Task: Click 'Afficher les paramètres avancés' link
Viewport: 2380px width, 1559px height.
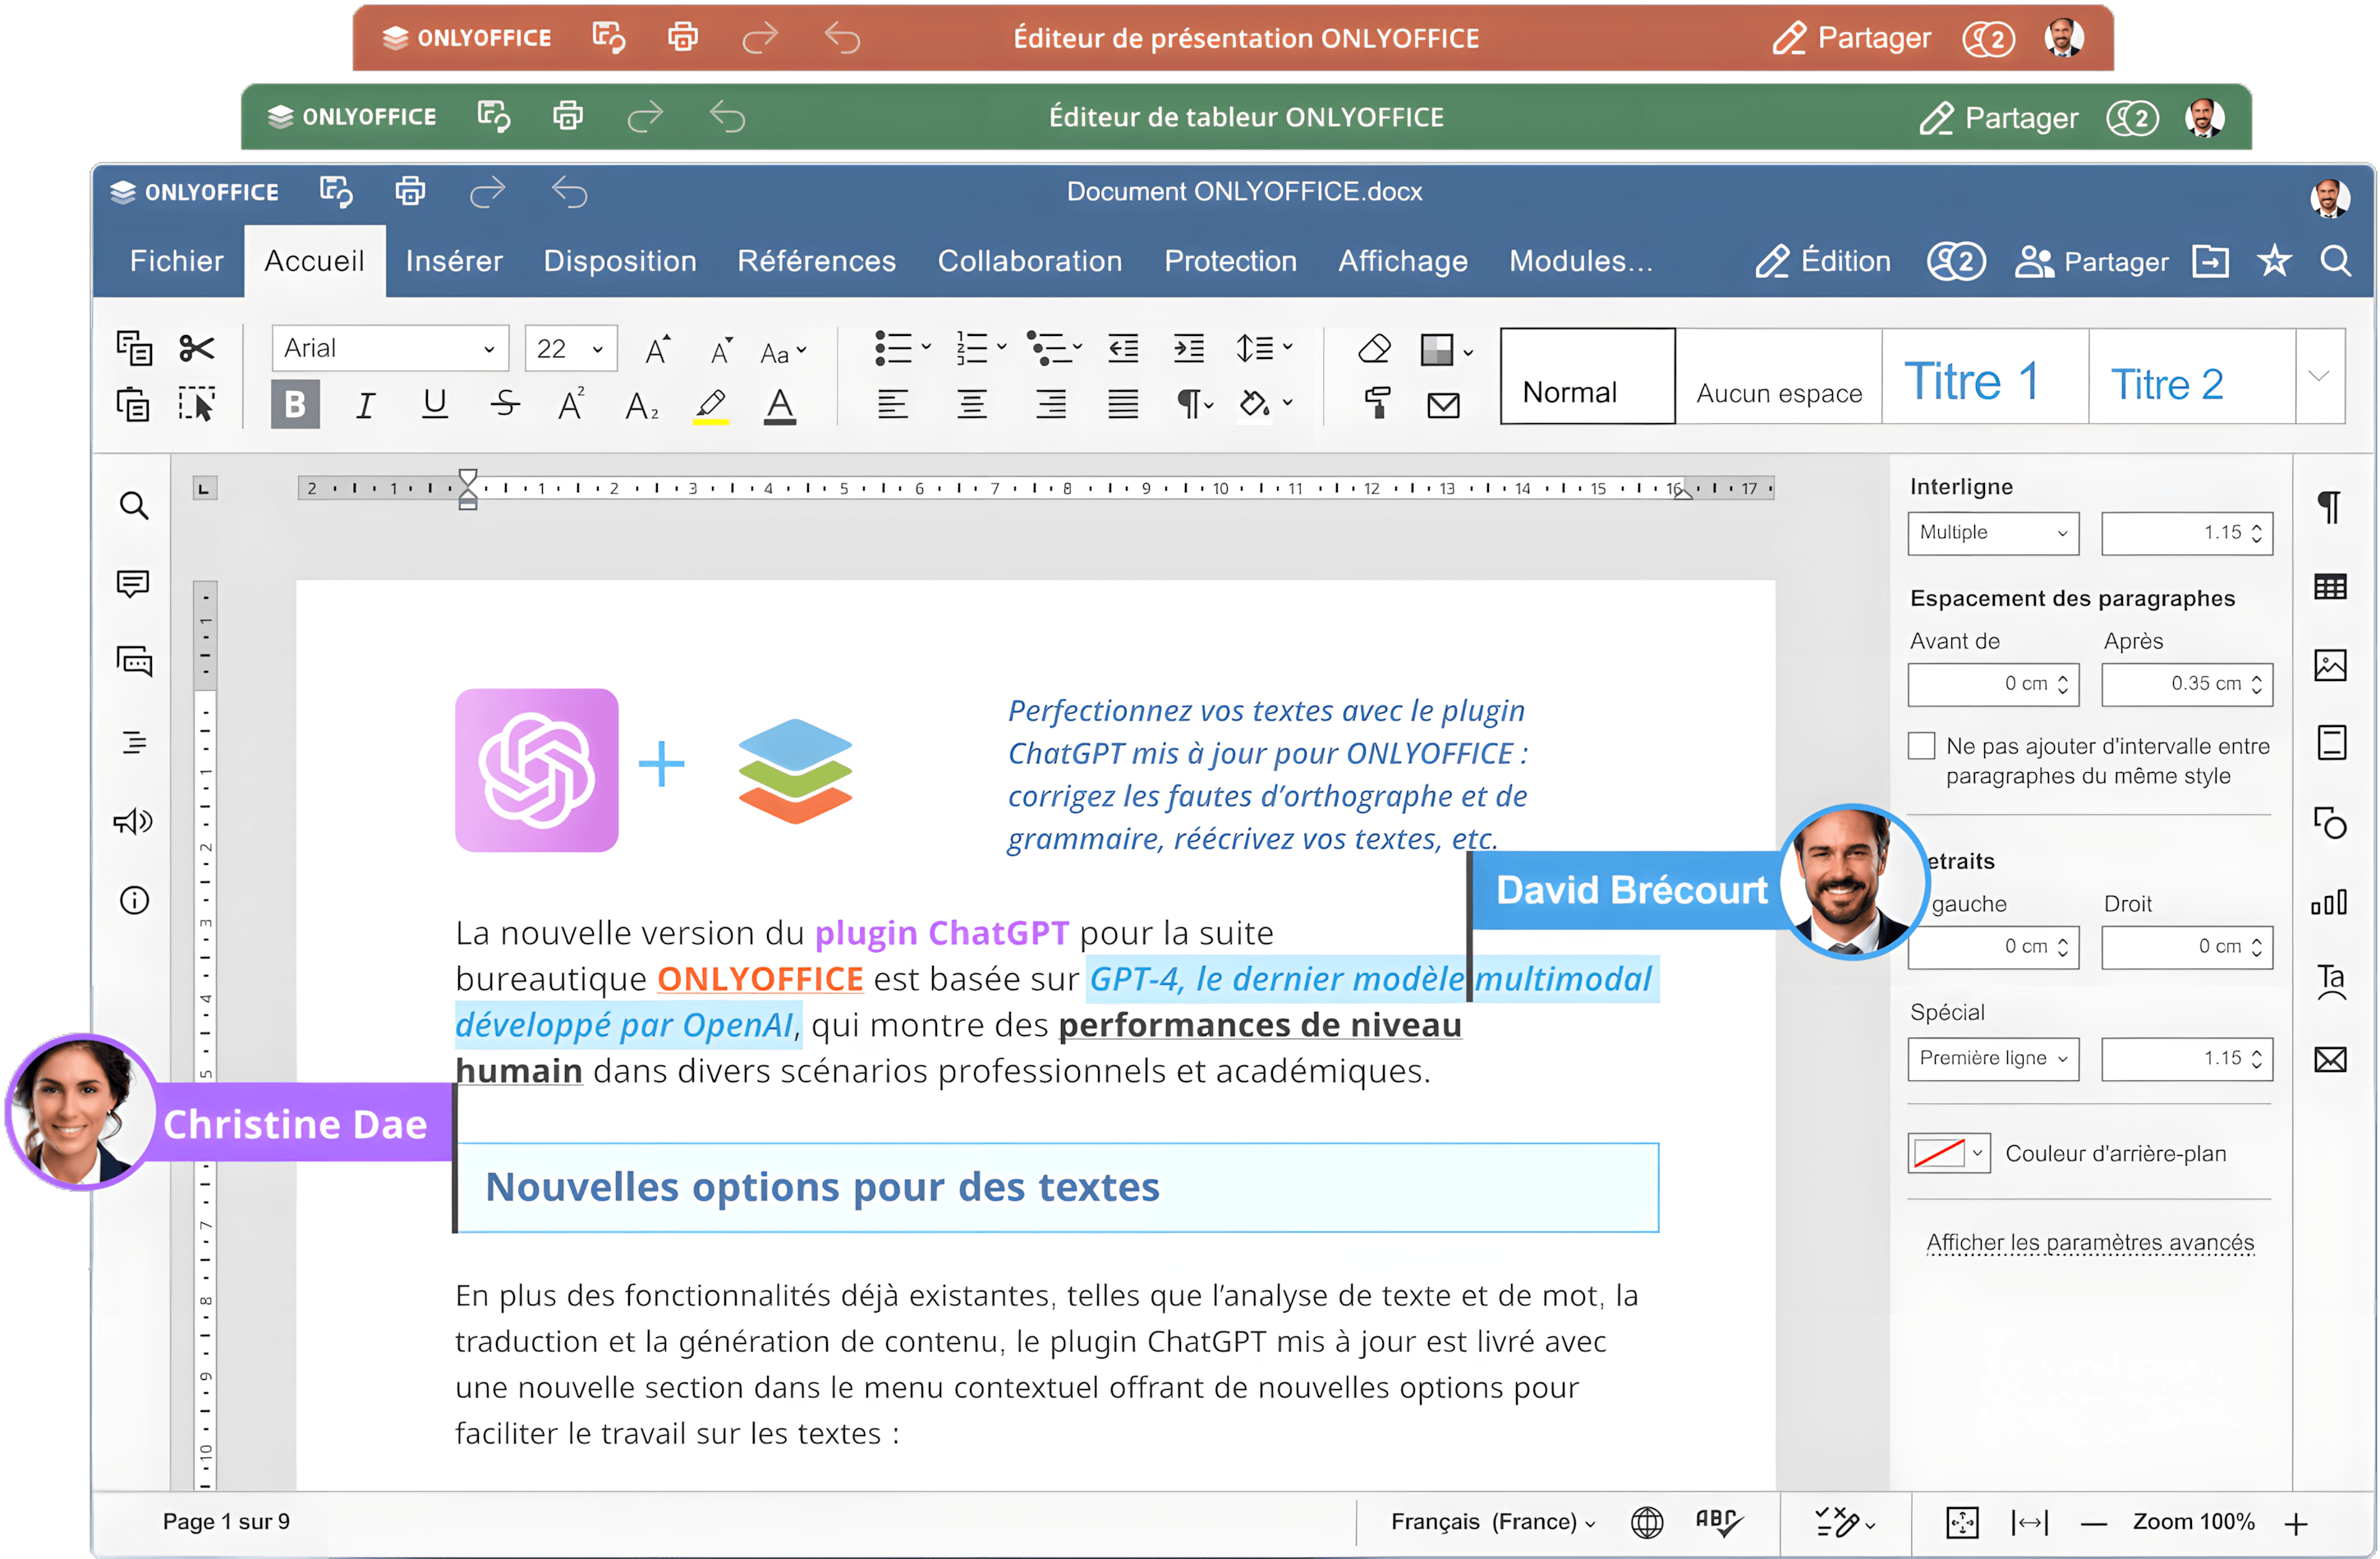Action: [2090, 1242]
